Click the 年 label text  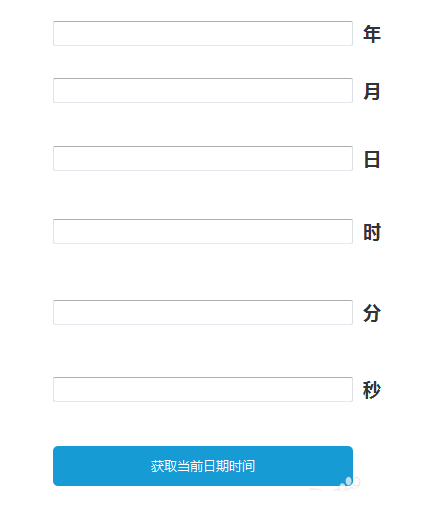(372, 34)
